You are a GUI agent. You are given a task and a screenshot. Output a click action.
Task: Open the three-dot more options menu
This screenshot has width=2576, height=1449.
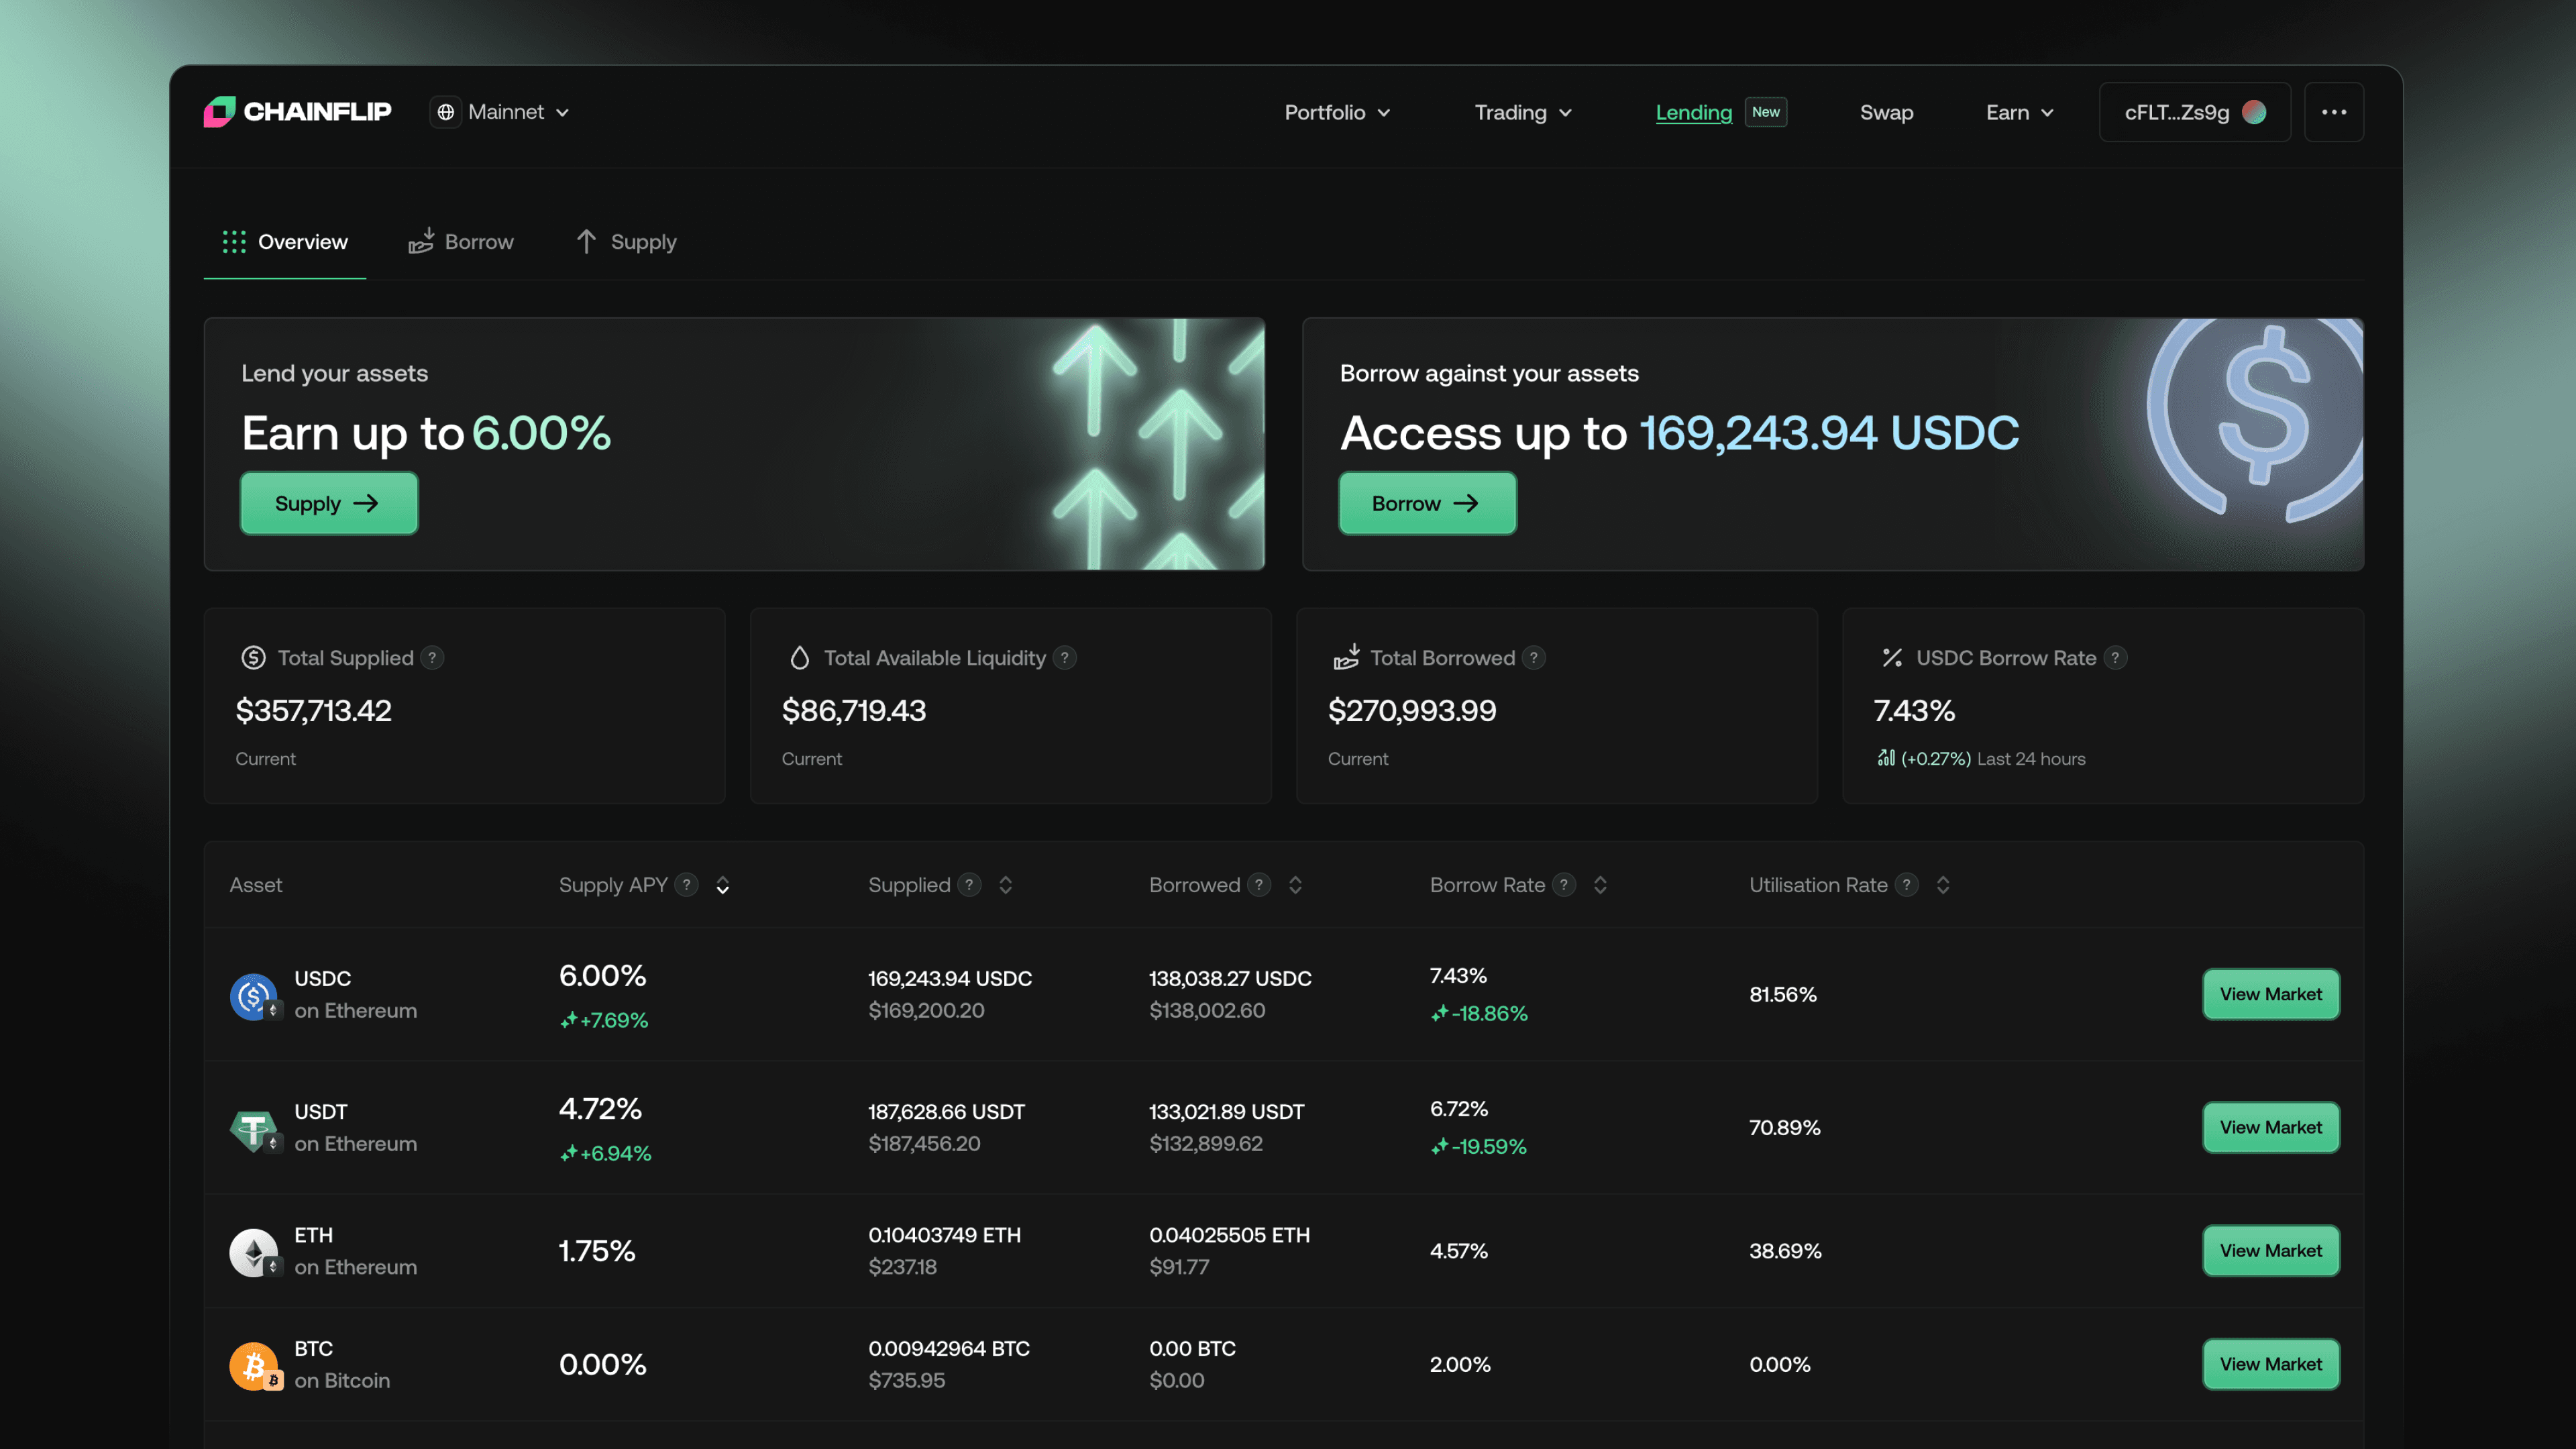(2333, 112)
